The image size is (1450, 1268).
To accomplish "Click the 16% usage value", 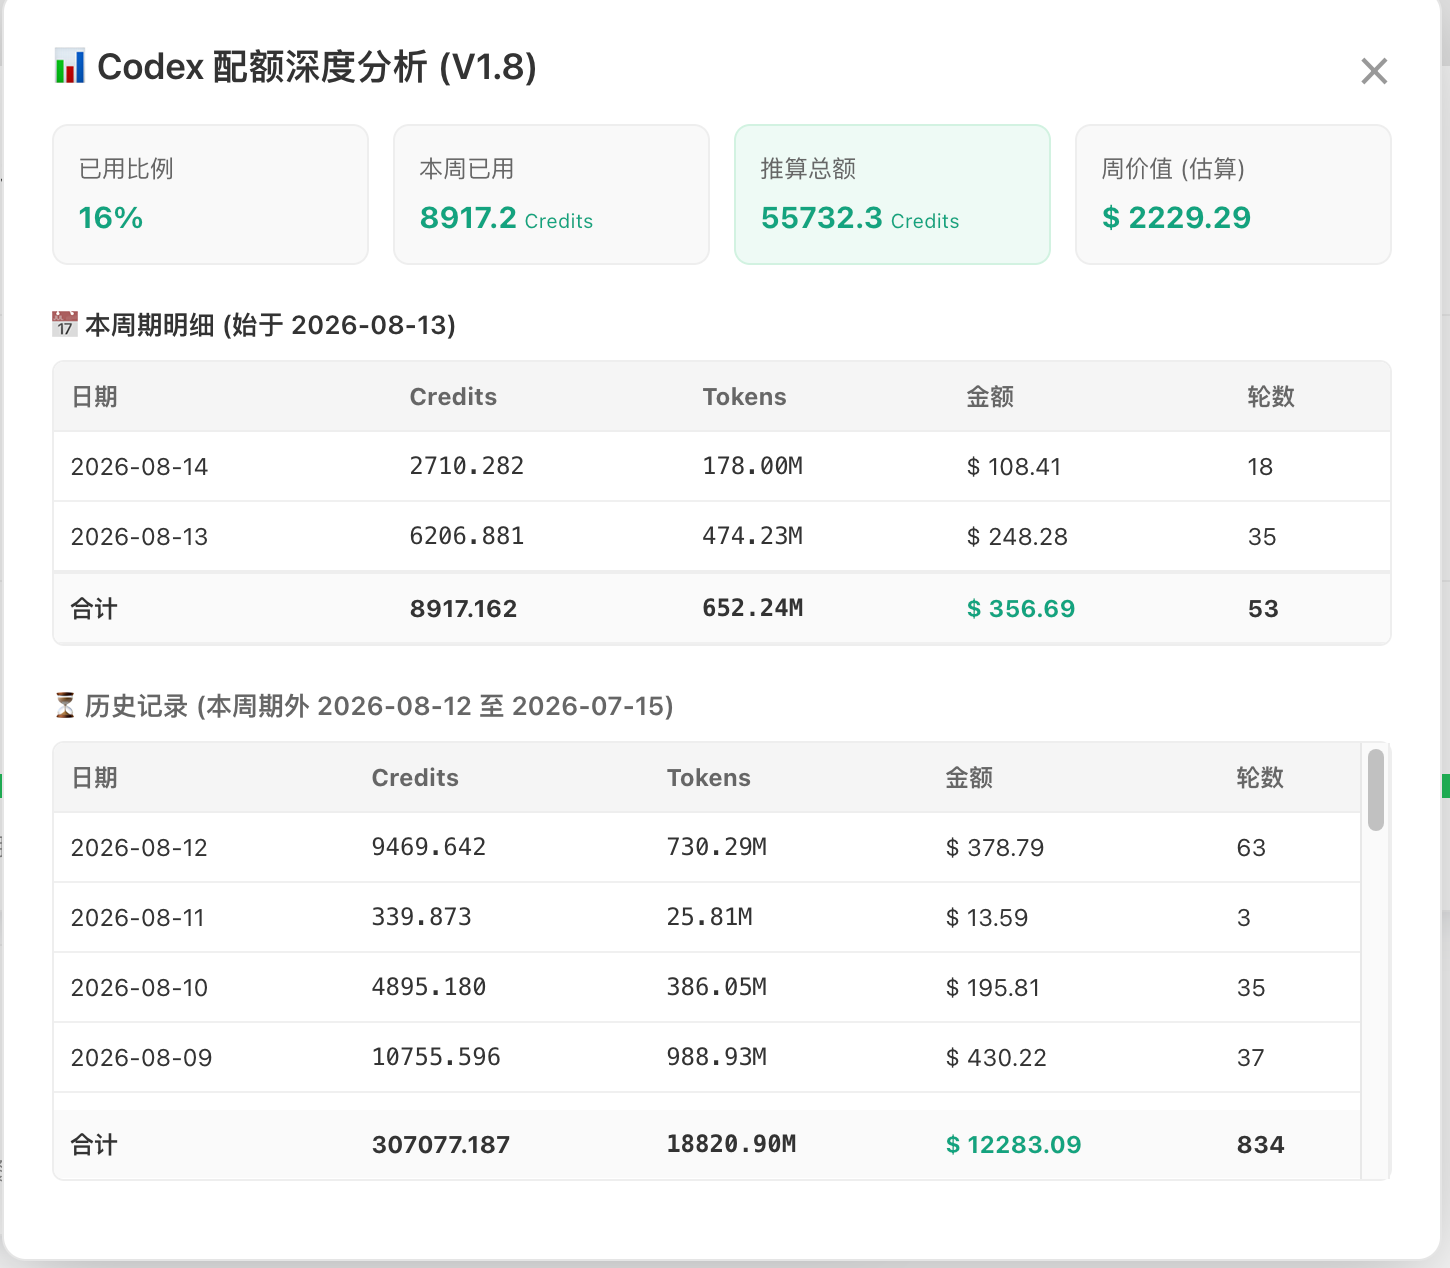I will coord(111,218).
